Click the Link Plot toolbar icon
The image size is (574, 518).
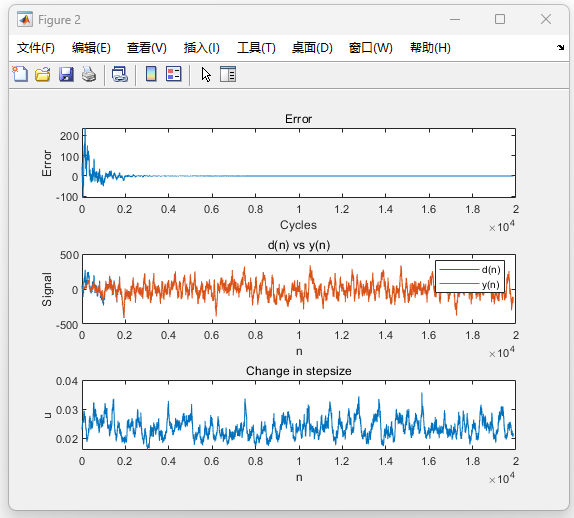tap(120, 74)
